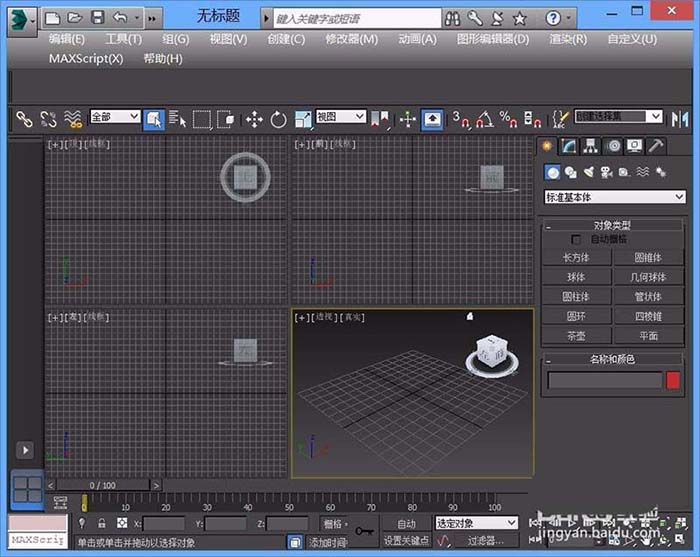
Task: Switch to Hierarchy command panel tab
Action: tap(591, 146)
